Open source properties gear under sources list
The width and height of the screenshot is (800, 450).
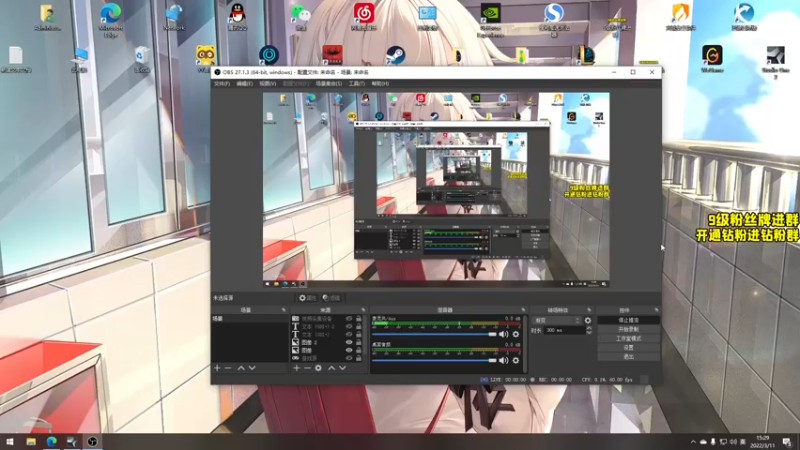318,368
